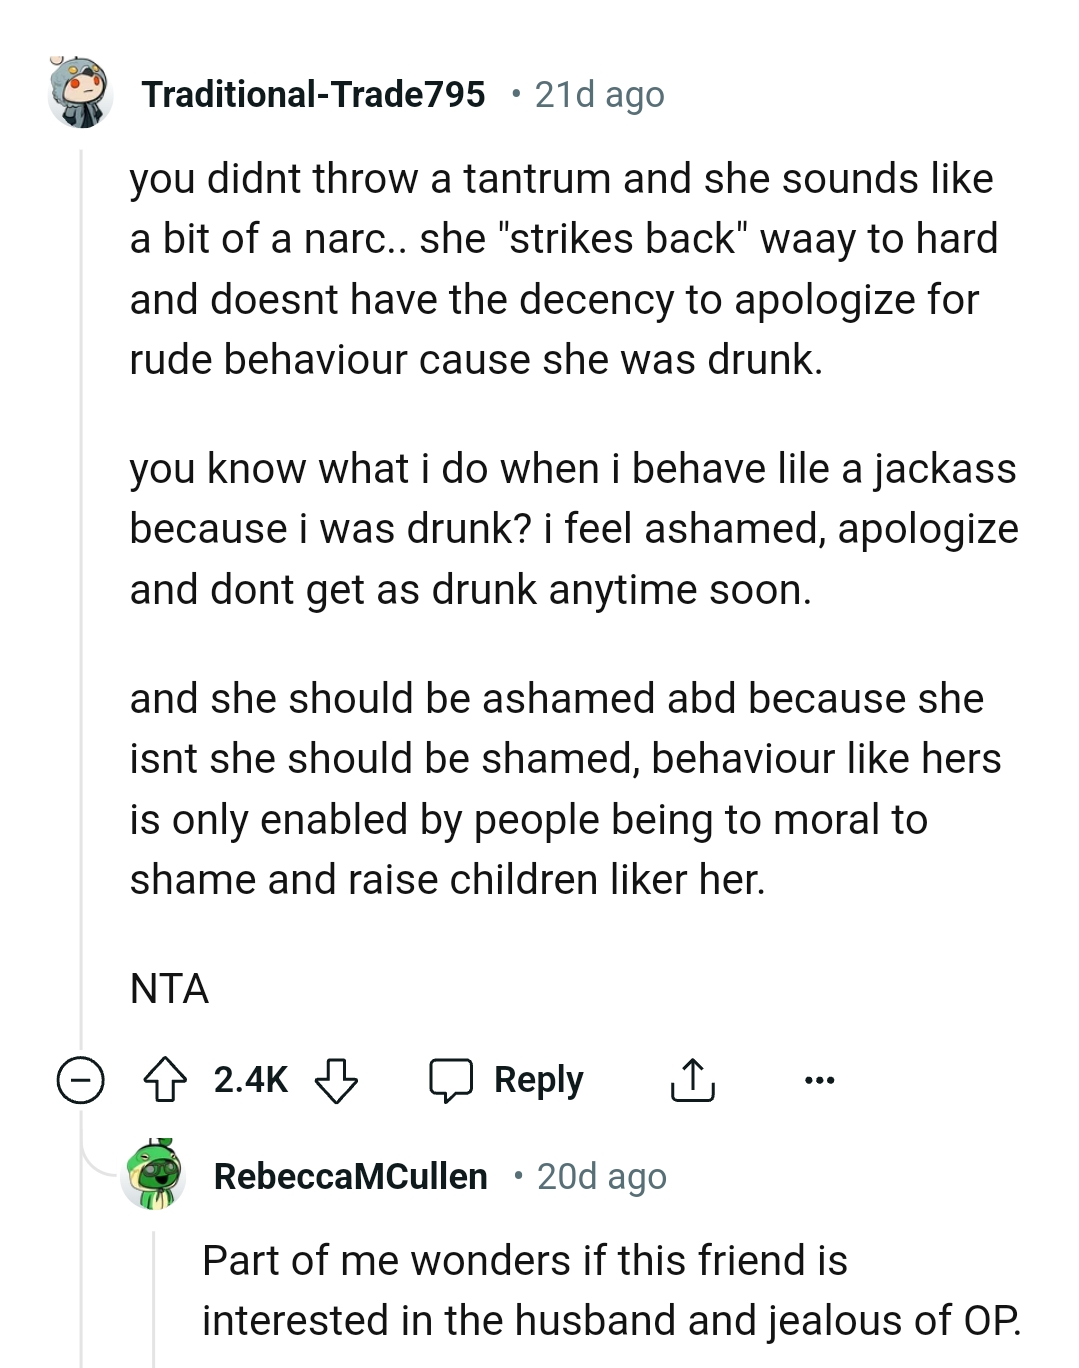Downvote the comment using the down arrow

point(338,1081)
